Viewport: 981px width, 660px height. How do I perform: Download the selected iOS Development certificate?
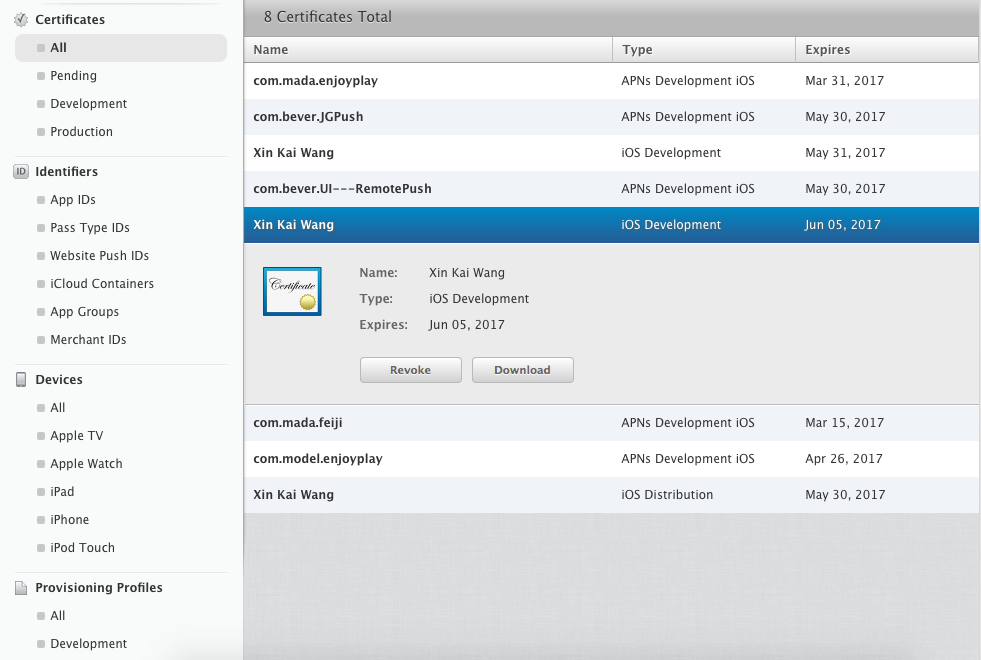tap(522, 370)
